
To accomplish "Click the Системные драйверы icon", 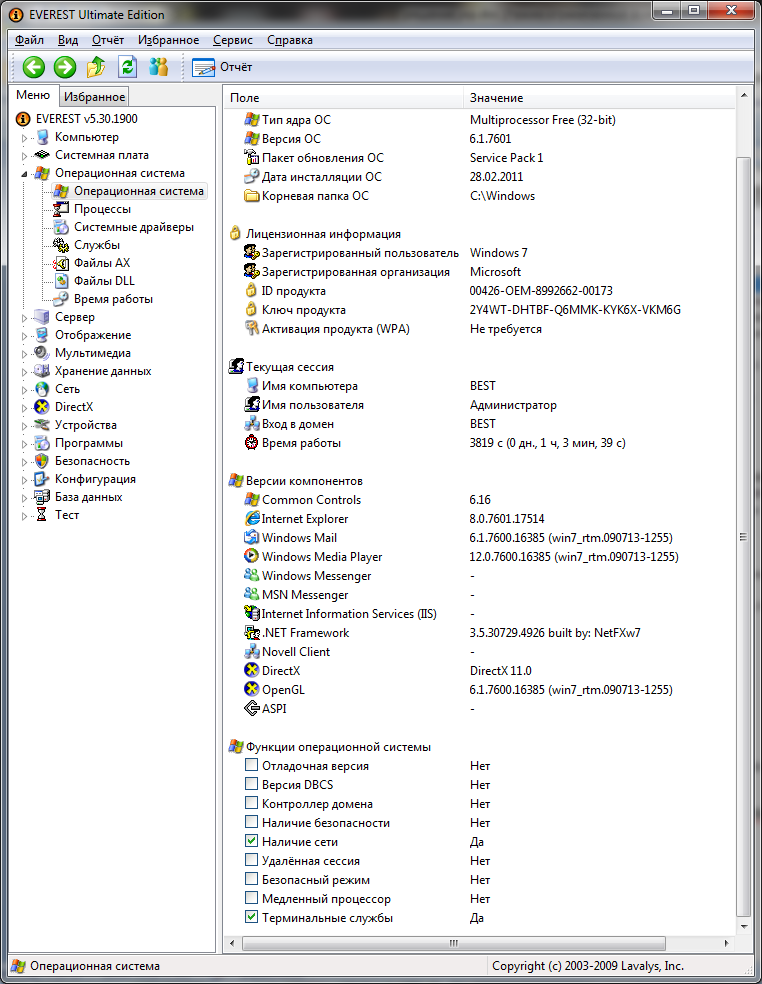I will tap(61, 227).
